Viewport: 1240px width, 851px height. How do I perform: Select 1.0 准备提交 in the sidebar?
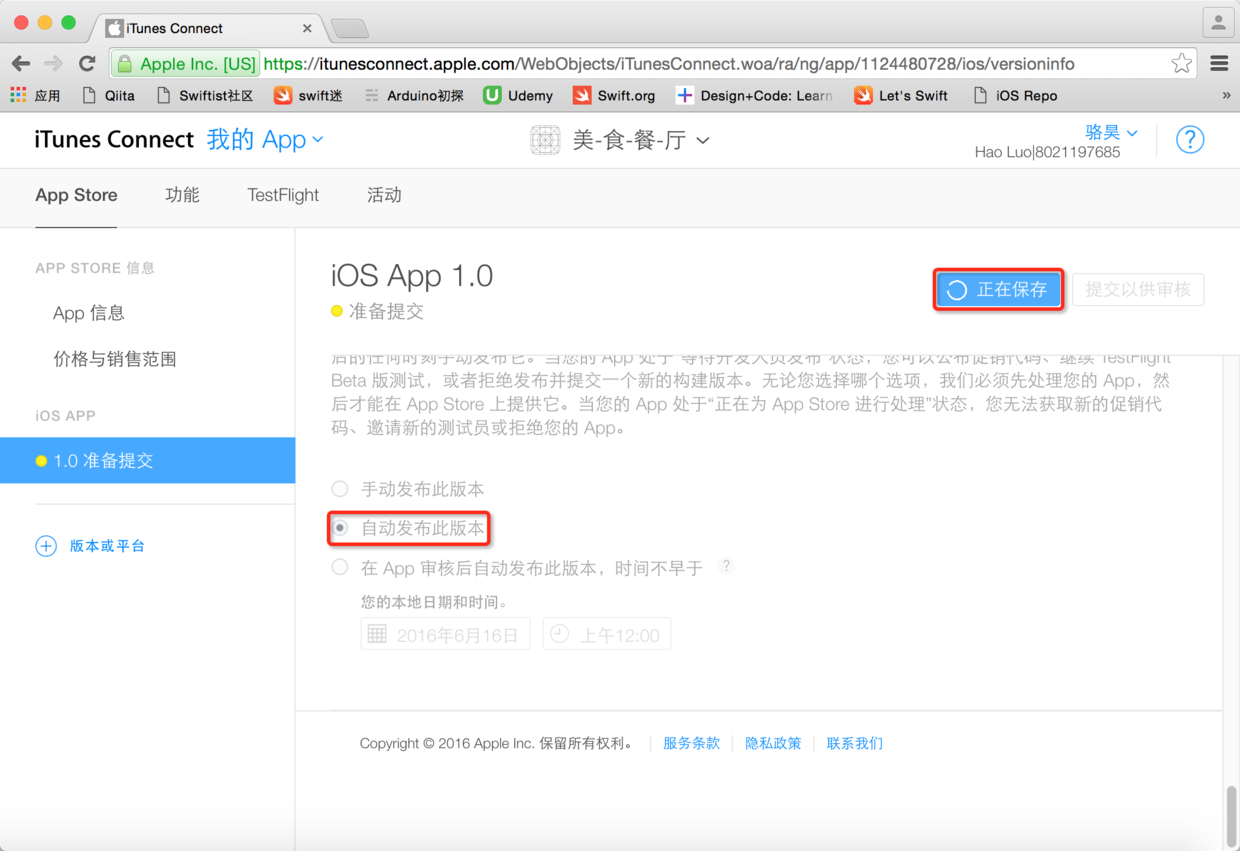coord(147,460)
